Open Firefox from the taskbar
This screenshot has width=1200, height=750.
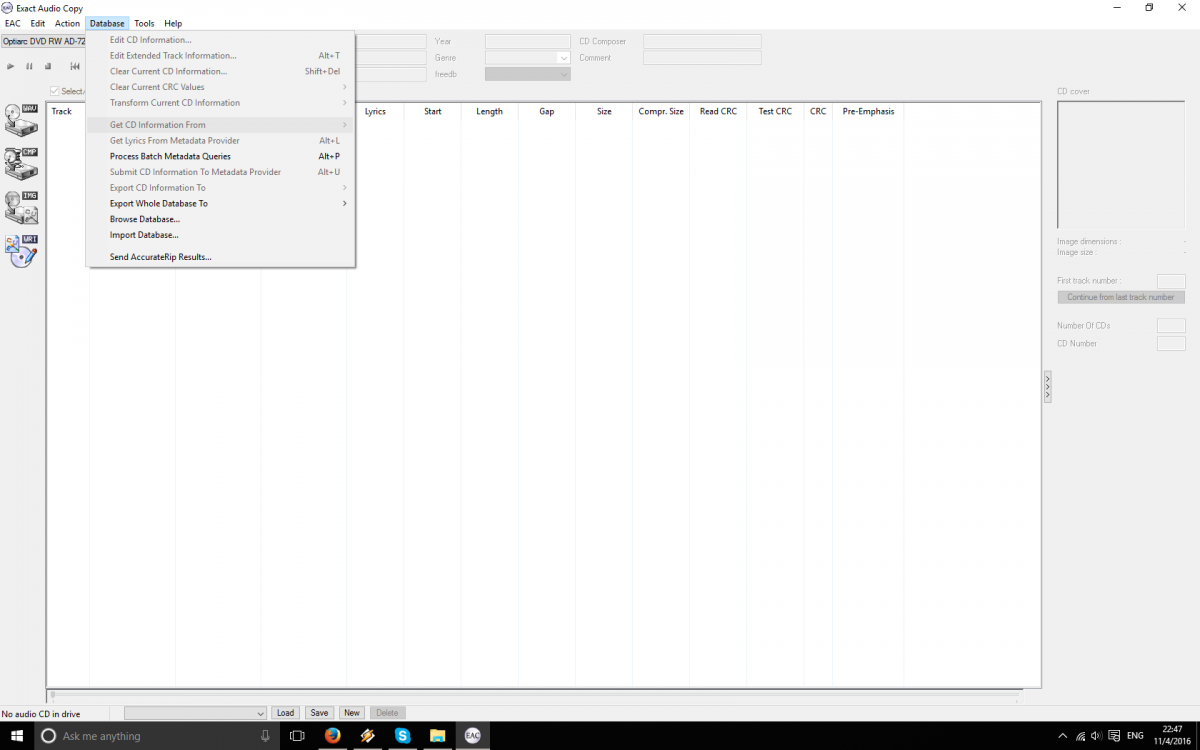click(332, 735)
